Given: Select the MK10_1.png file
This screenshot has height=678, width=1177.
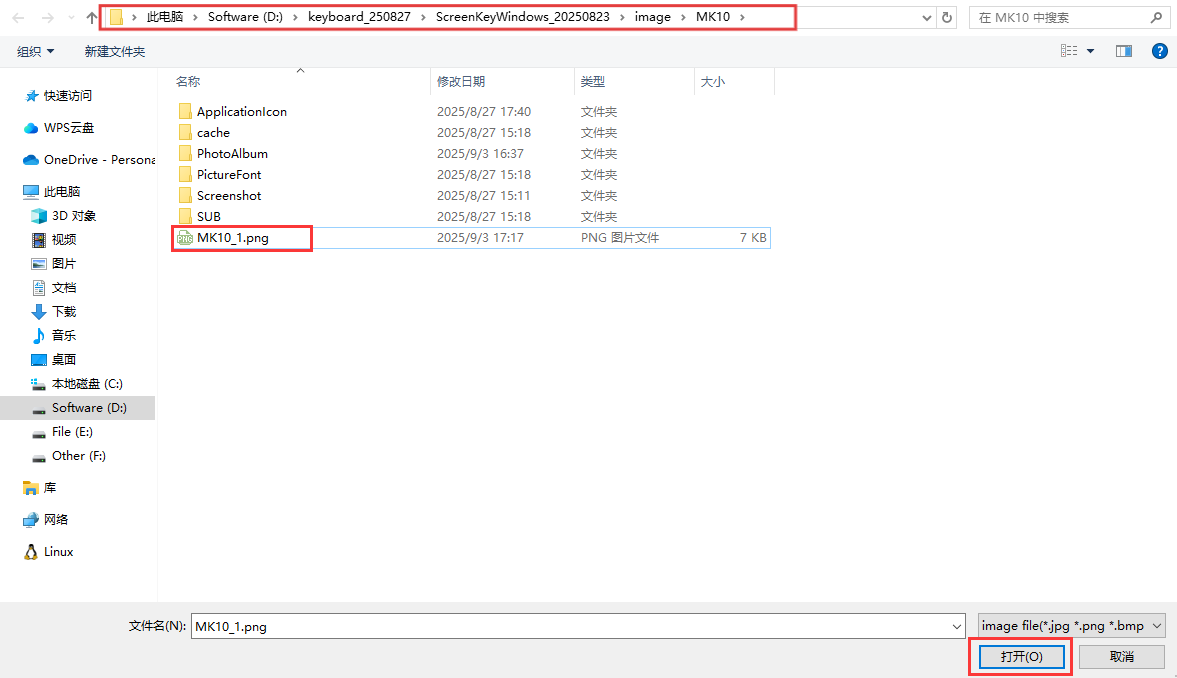Looking at the screenshot, I should [232, 238].
